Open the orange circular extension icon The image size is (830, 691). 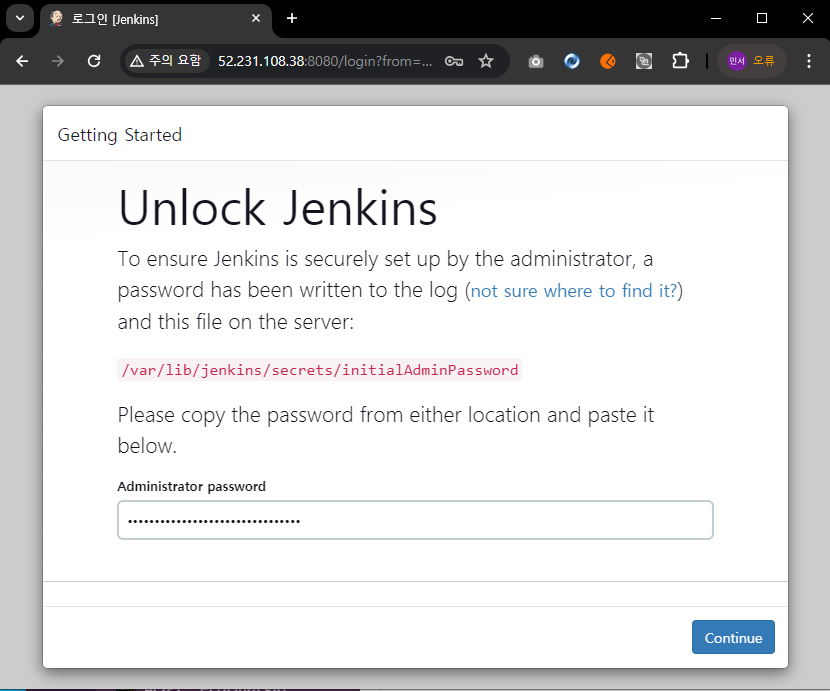(x=608, y=61)
